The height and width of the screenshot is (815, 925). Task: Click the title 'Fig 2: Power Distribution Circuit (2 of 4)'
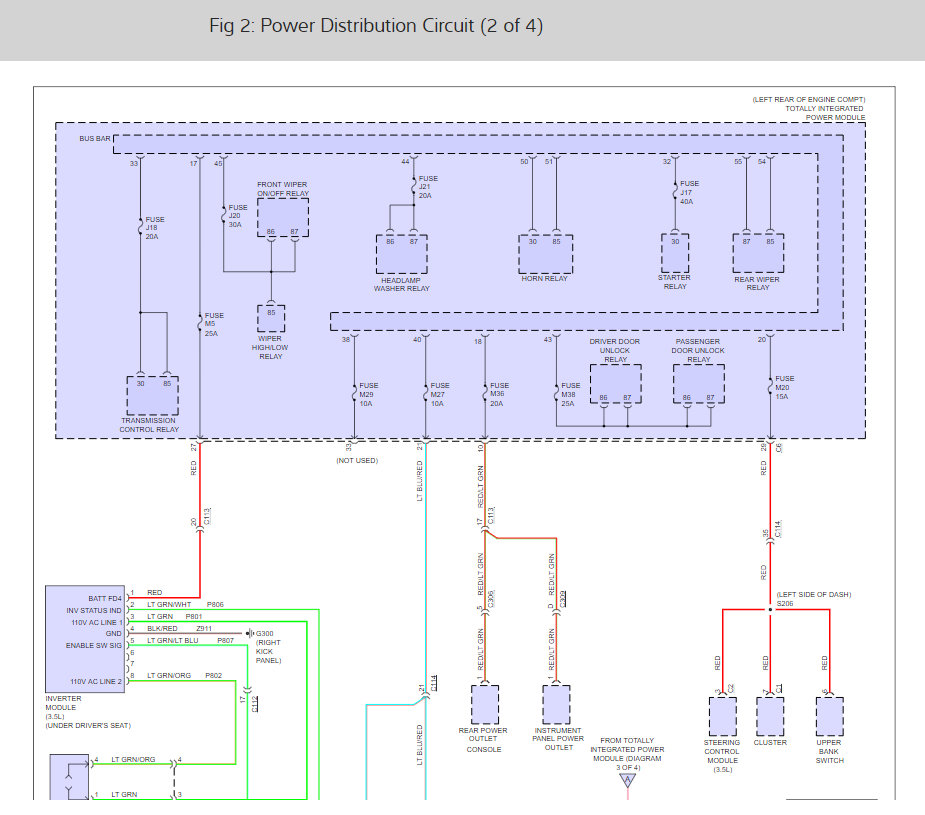[x=376, y=26]
